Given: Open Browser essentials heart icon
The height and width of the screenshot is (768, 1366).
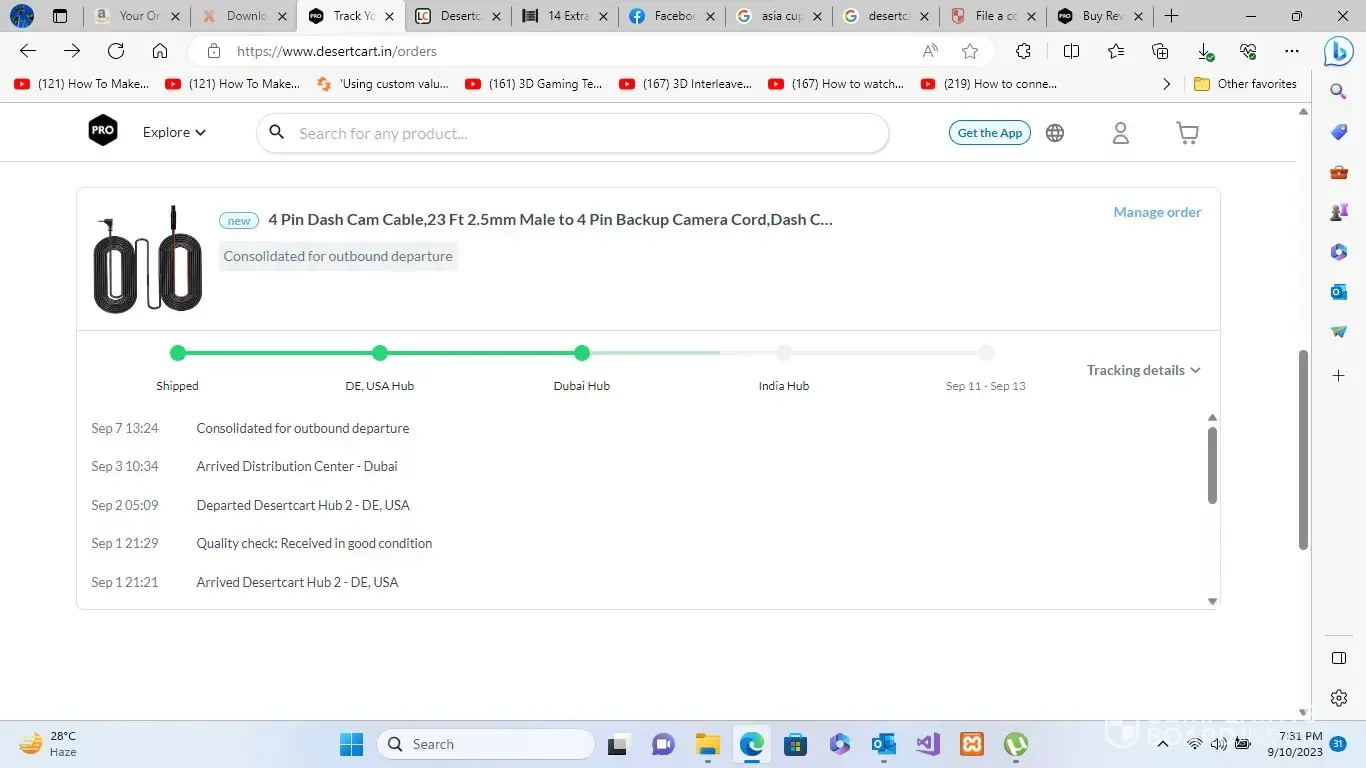Looking at the screenshot, I should coord(1248,51).
